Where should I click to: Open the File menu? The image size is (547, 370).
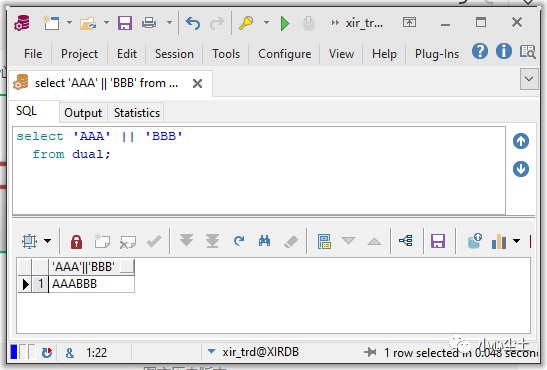33,54
